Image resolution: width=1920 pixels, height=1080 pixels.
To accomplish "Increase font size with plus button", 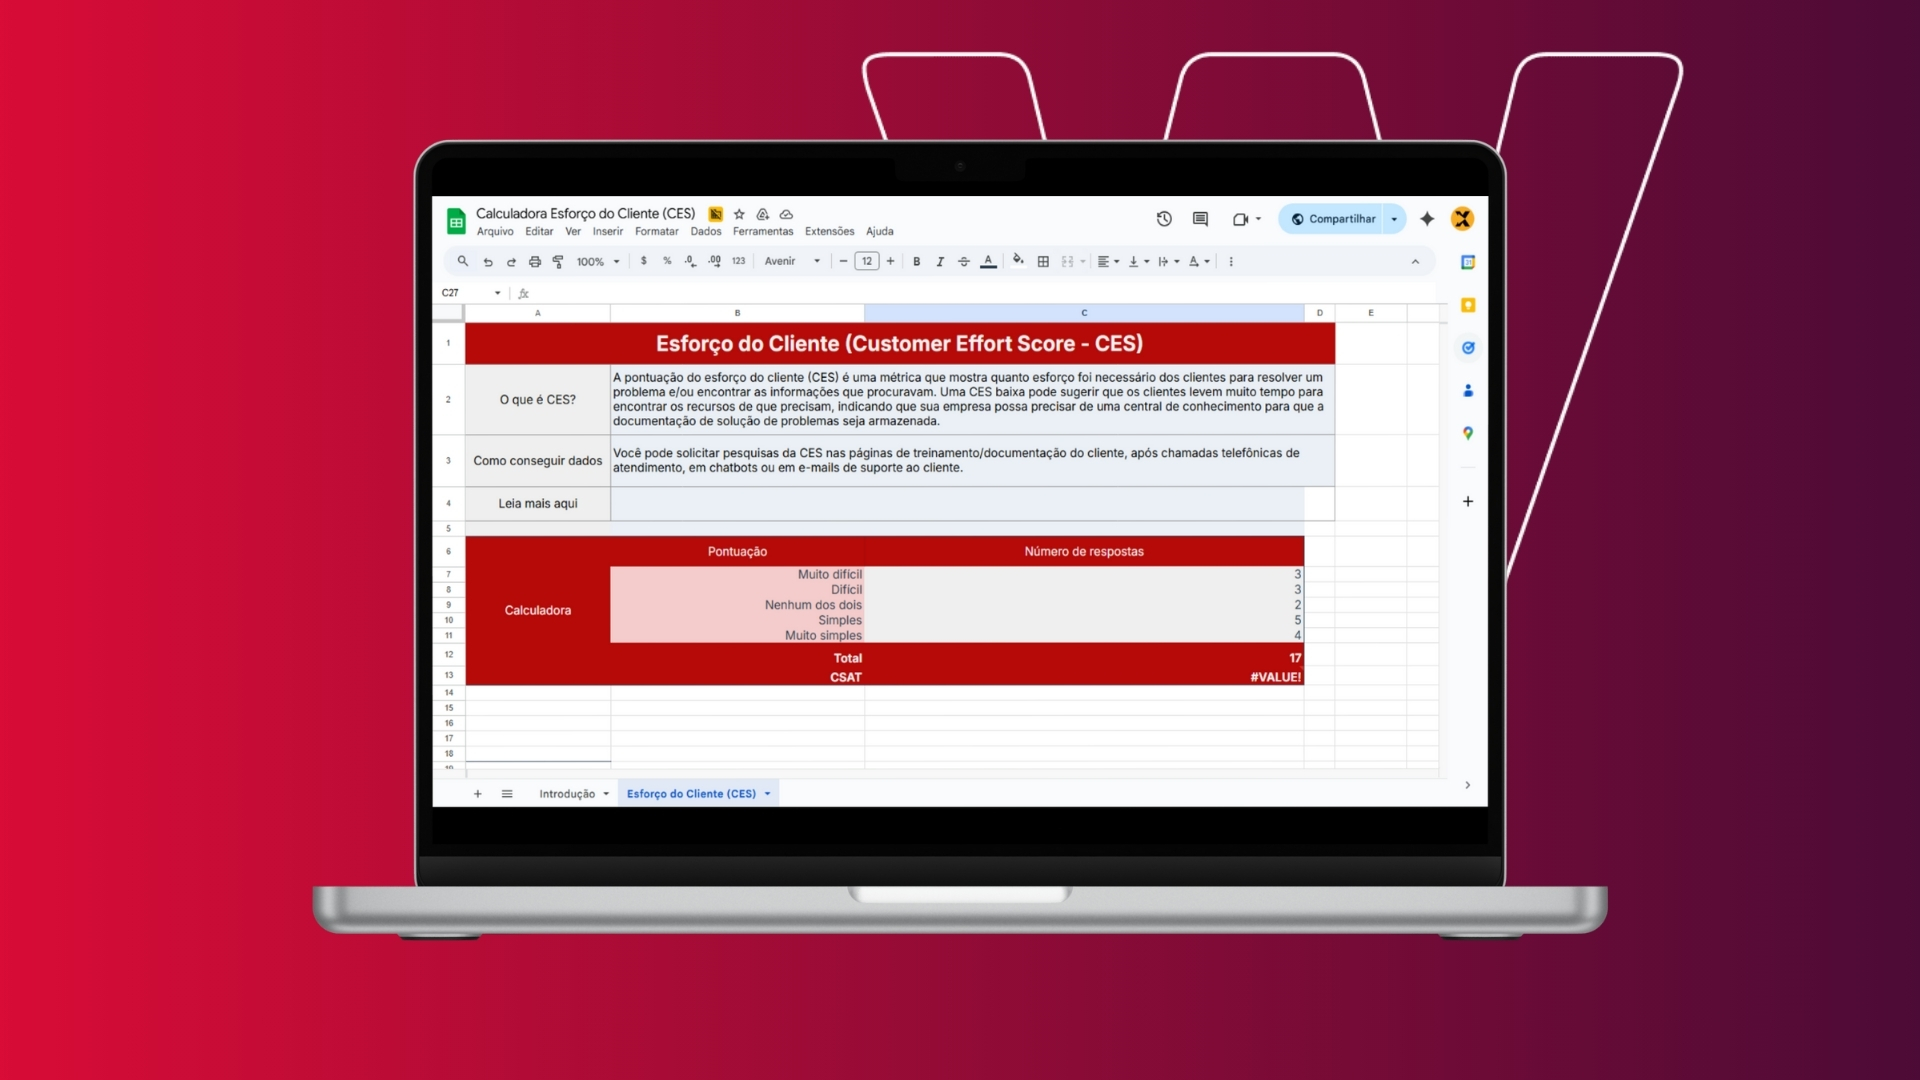I will coord(890,262).
